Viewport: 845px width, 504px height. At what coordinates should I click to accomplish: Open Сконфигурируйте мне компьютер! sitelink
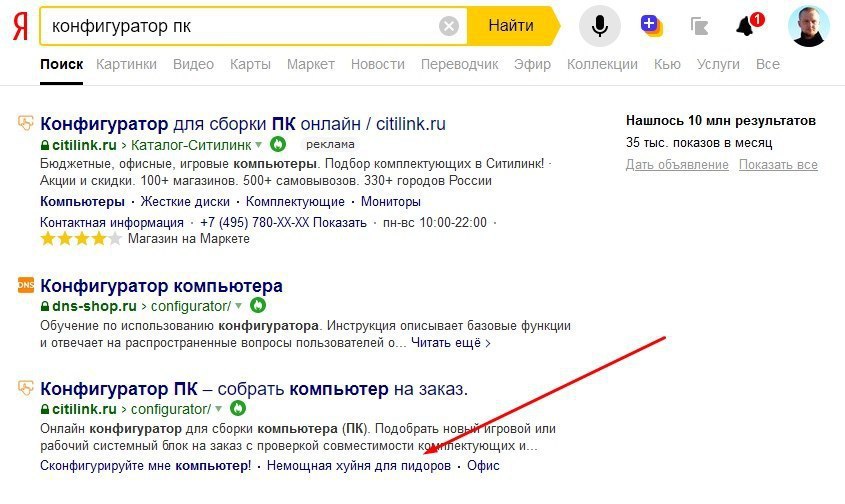click(146, 466)
